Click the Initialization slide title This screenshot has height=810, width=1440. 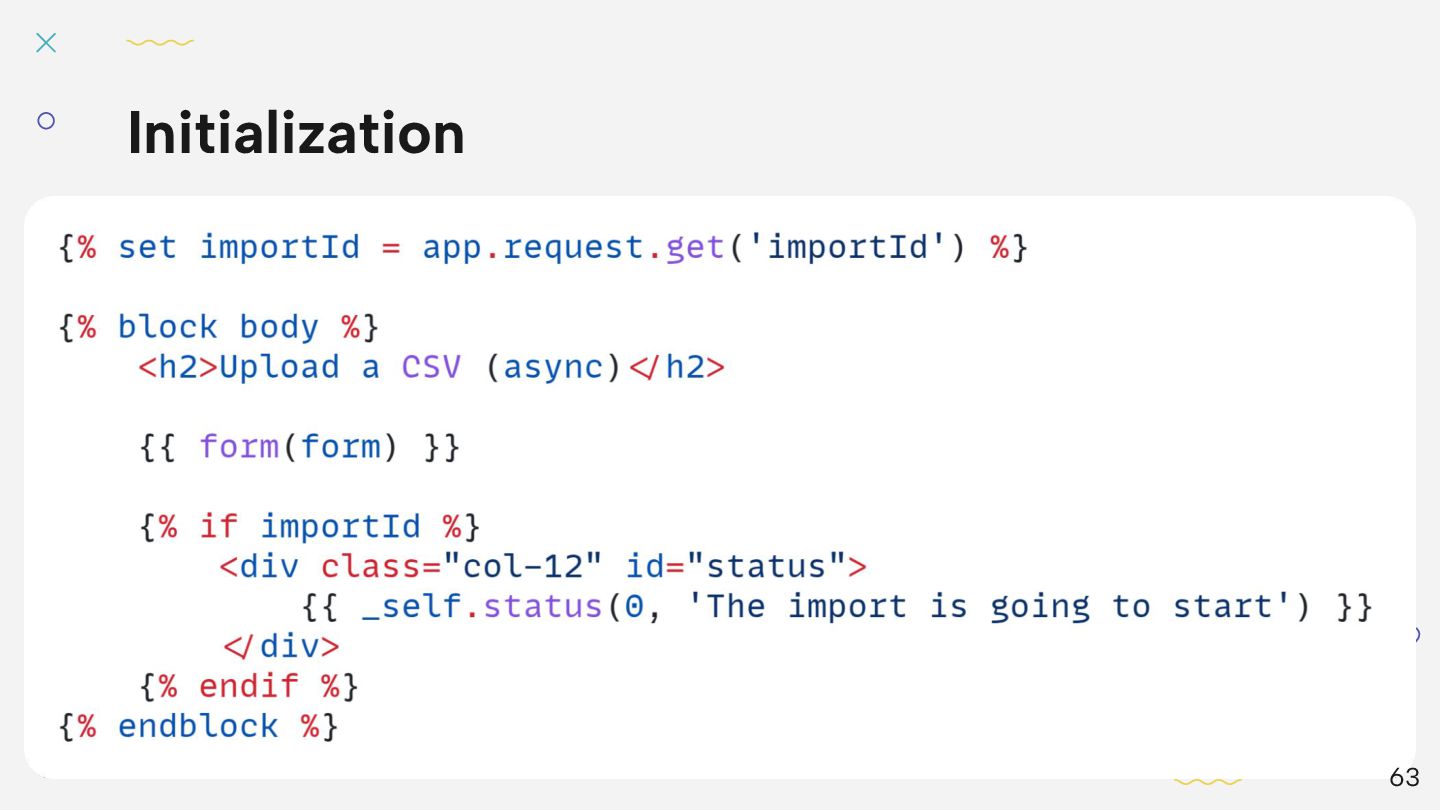[296, 132]
